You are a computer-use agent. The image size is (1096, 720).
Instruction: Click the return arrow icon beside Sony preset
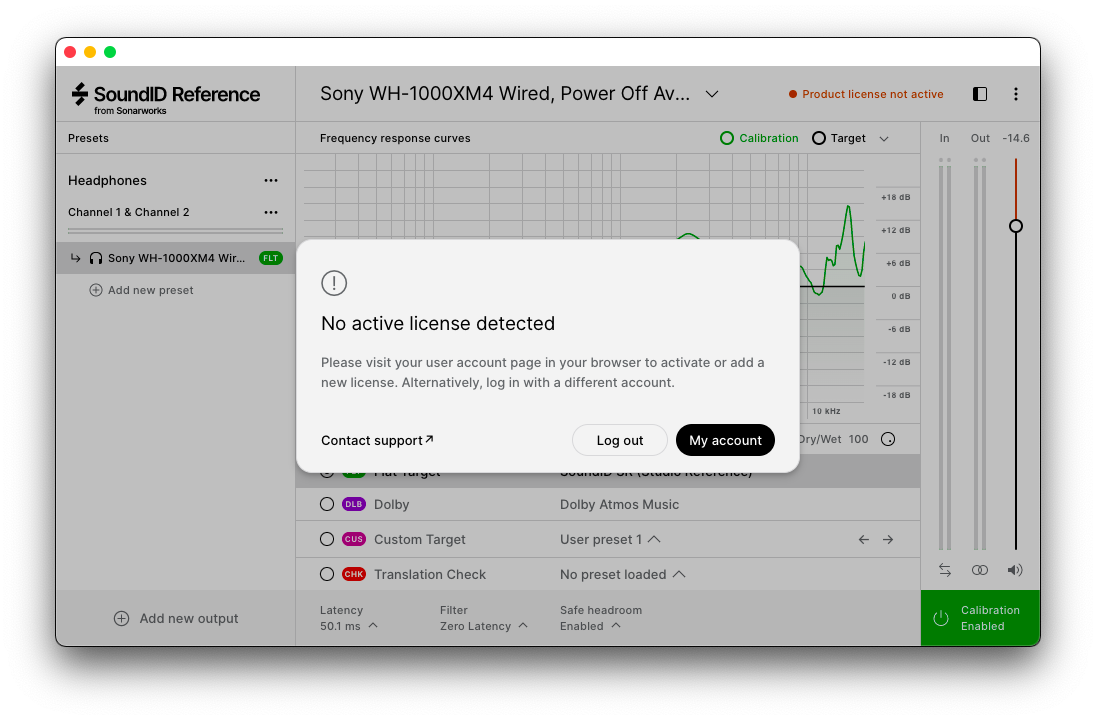pos(75,258)
